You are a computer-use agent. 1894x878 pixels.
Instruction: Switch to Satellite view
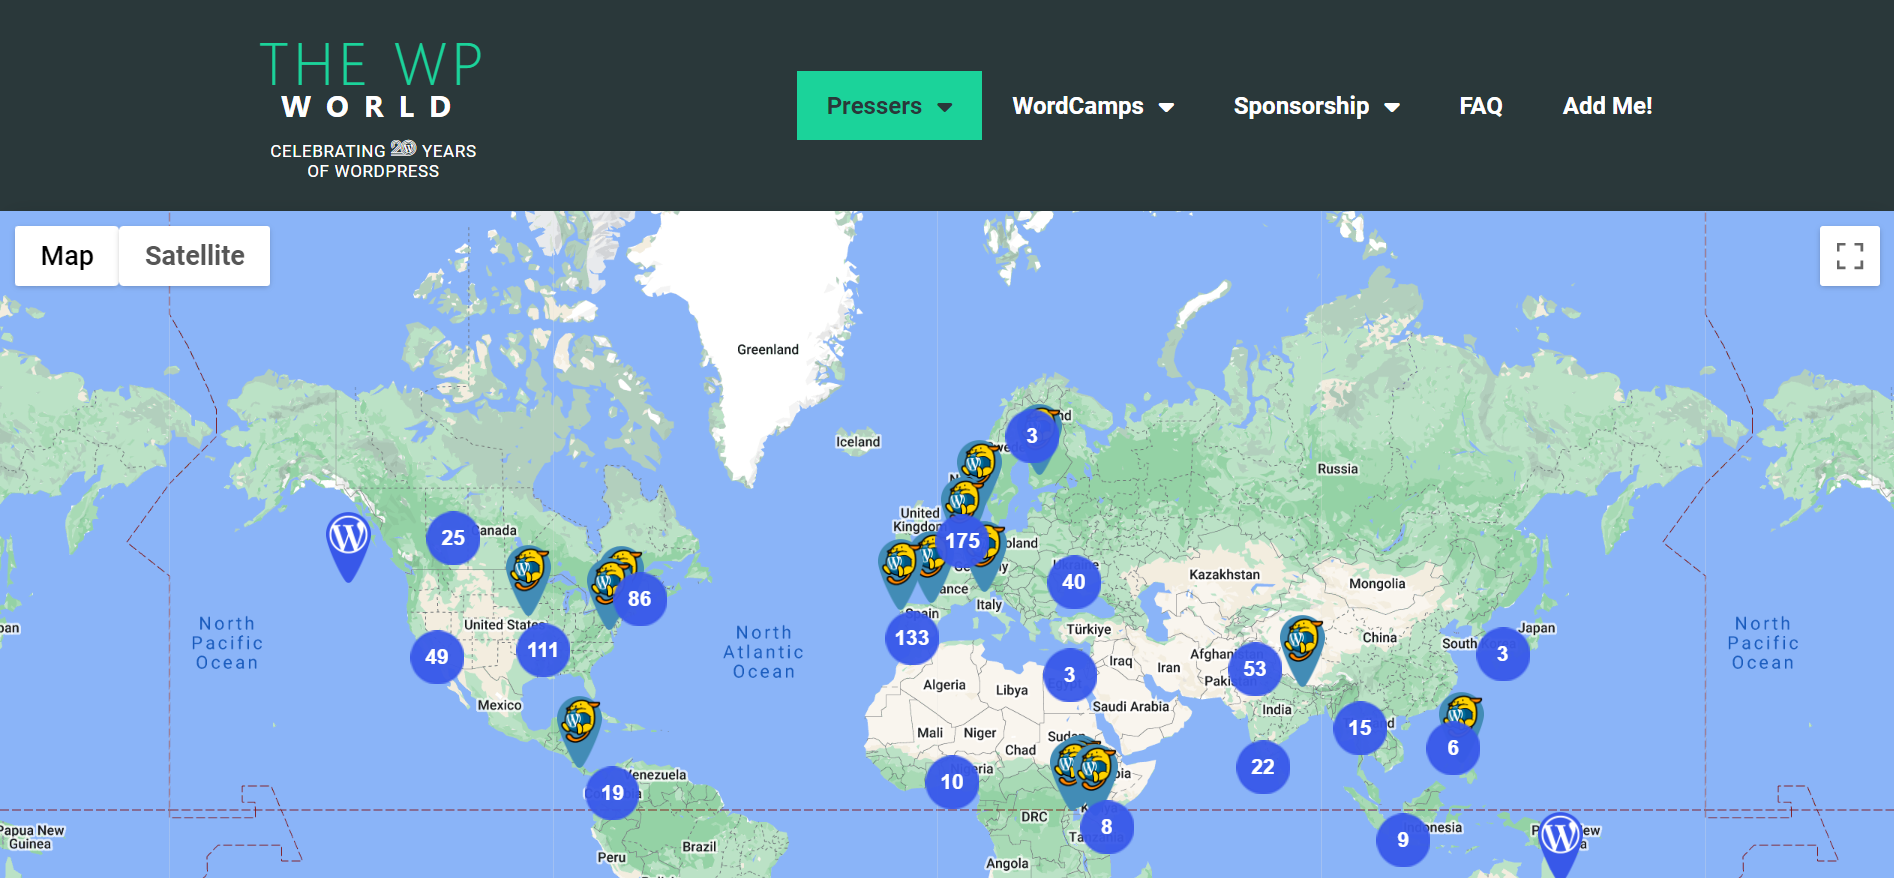195,256
